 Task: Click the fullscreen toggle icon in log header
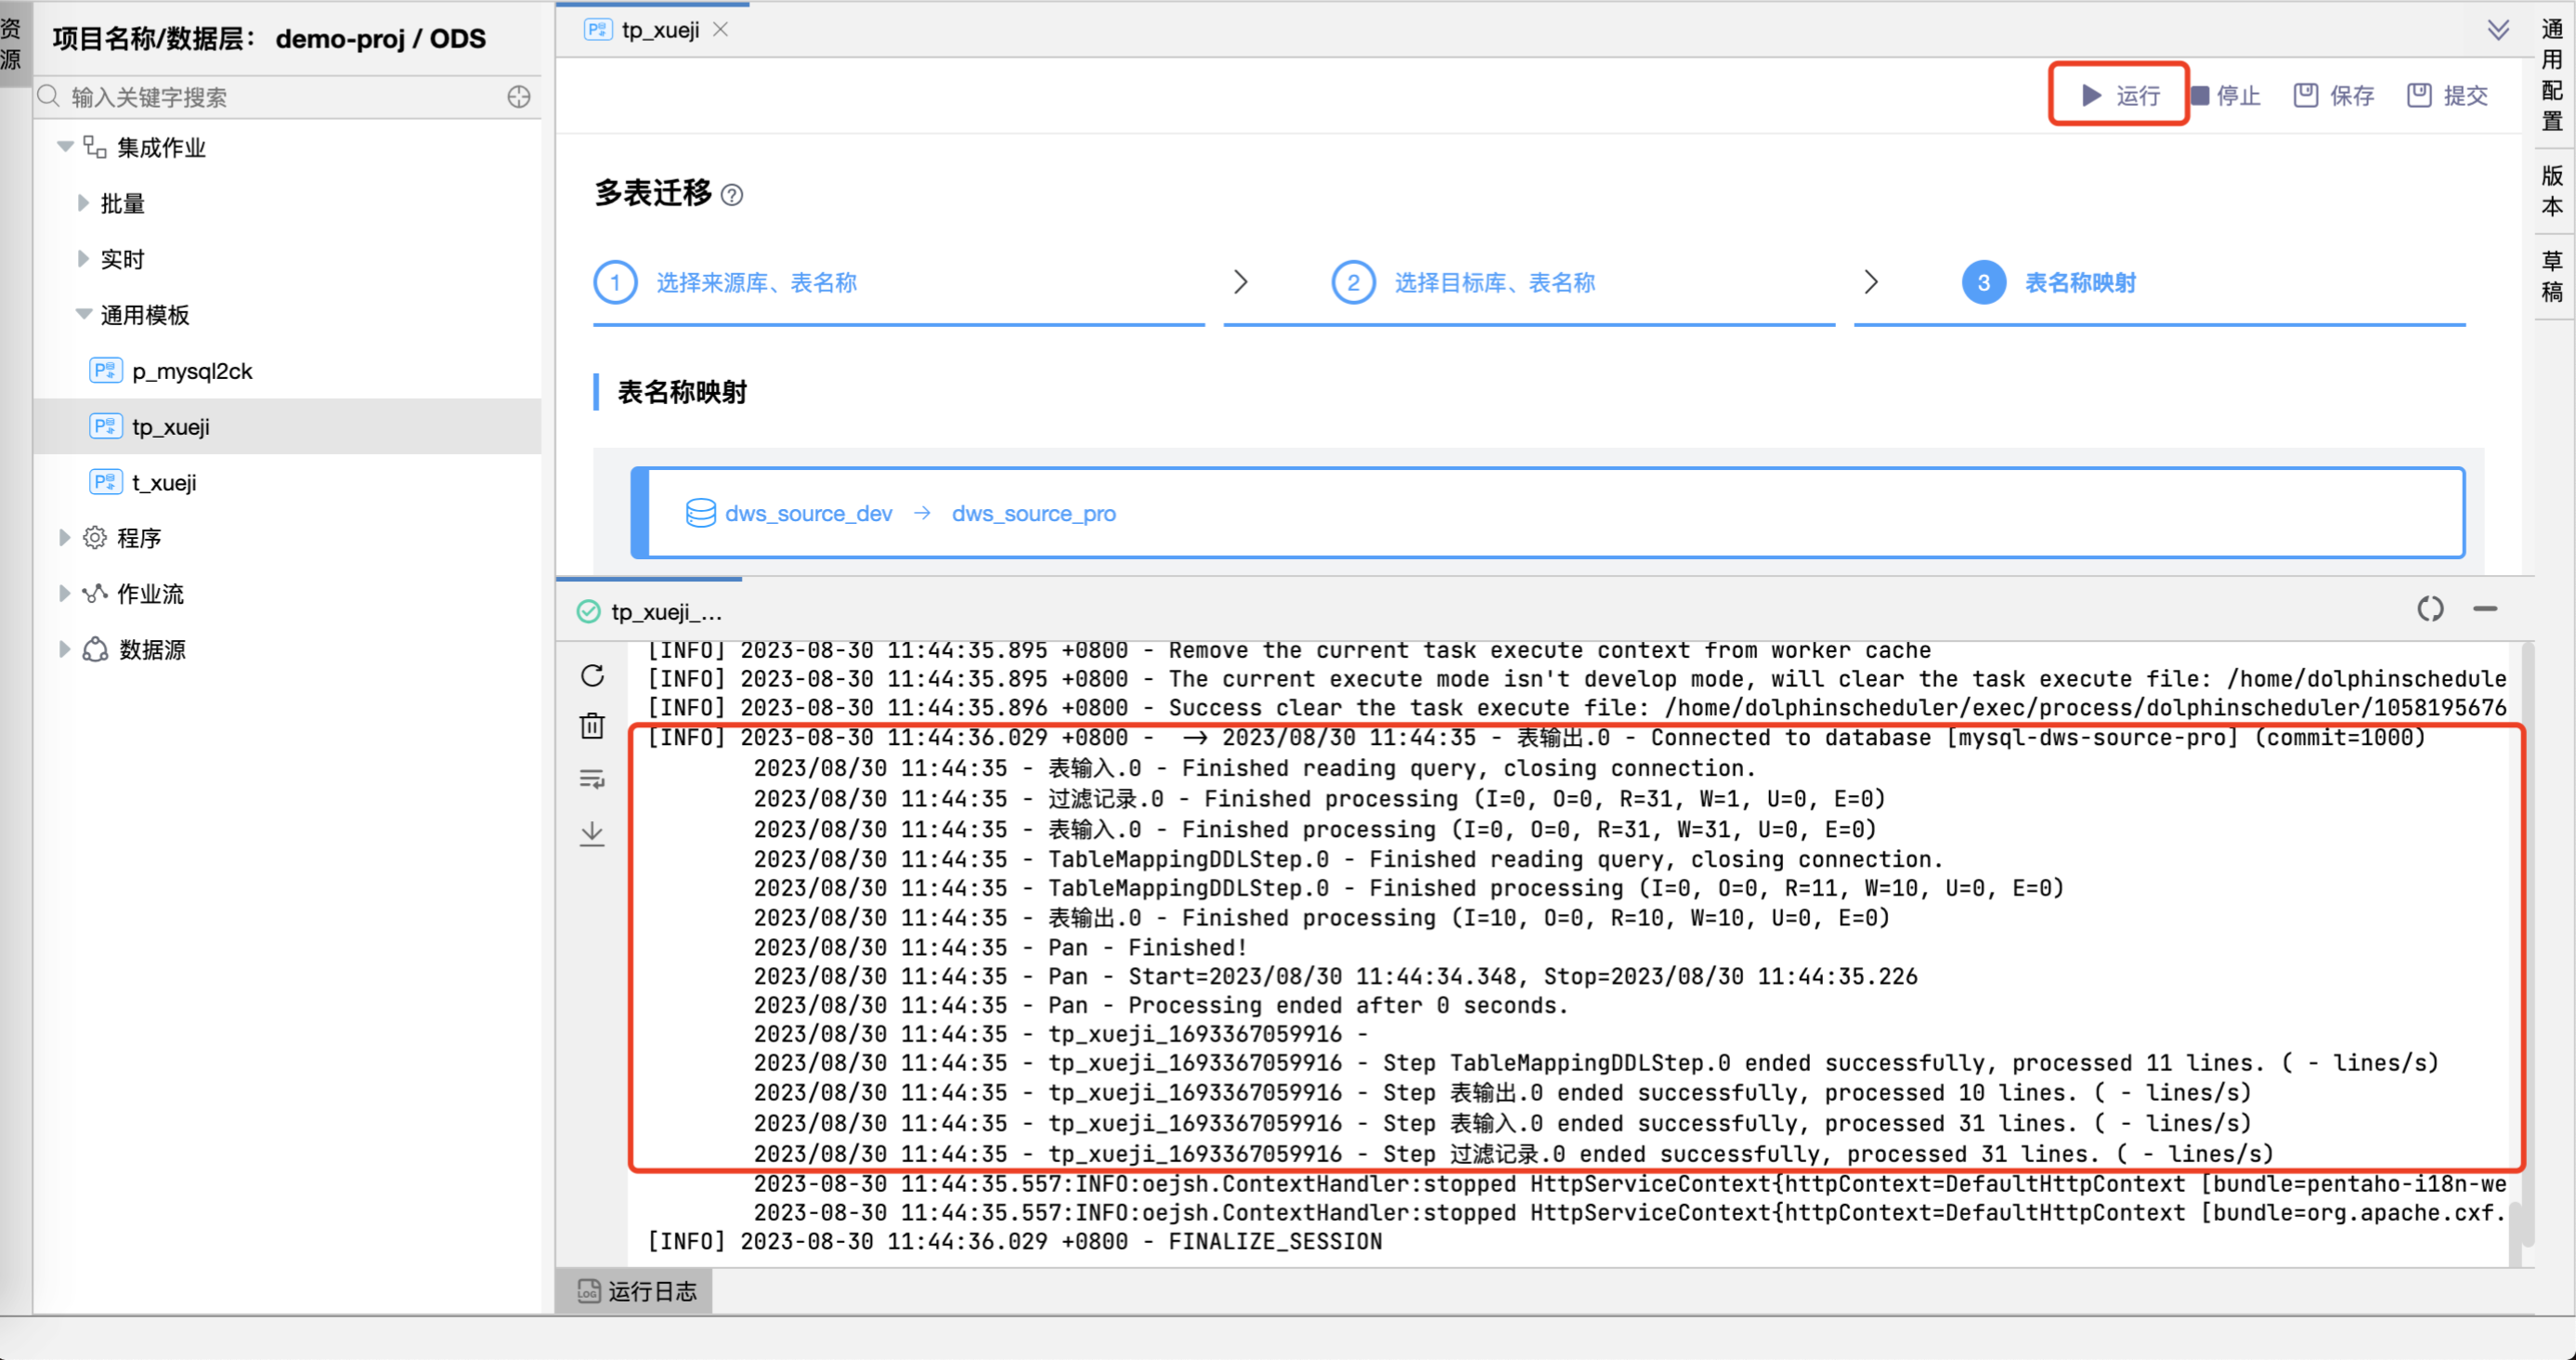(x=2430, y=609)
